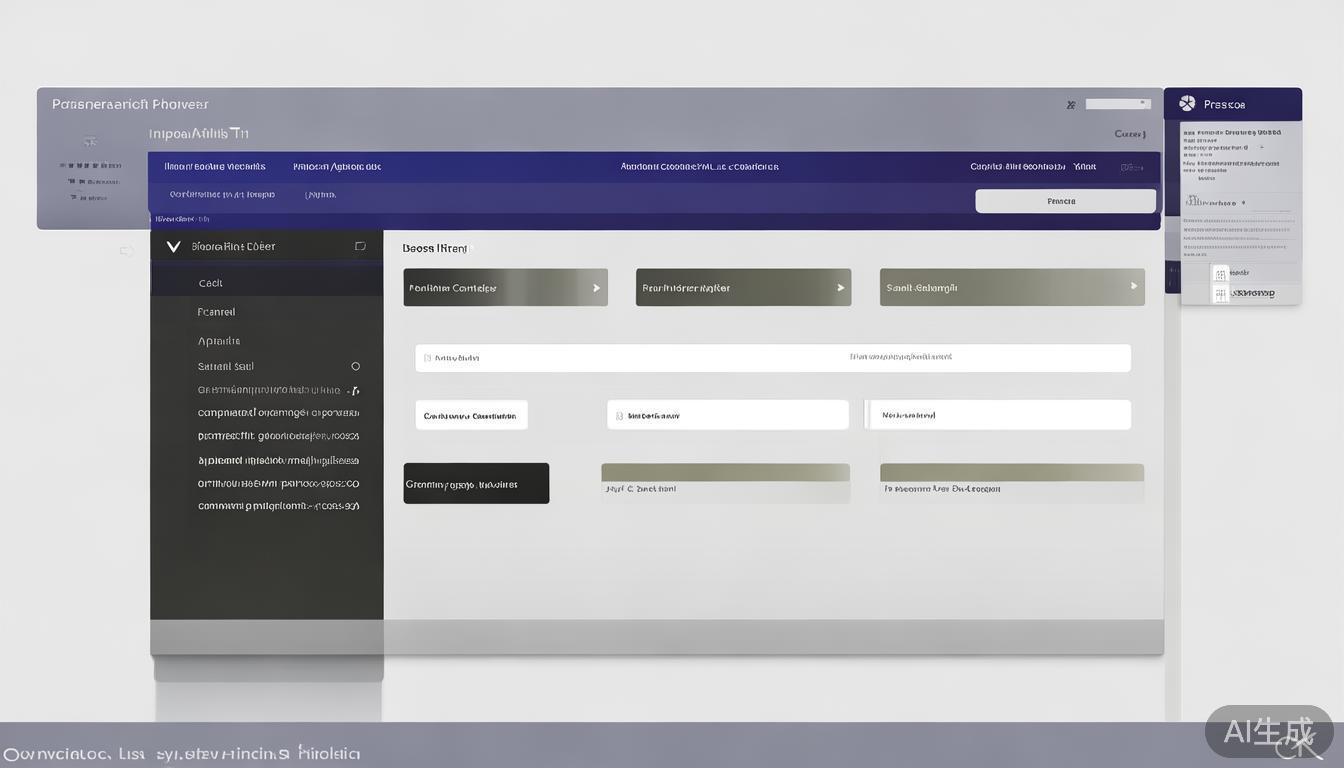The height and width of the screenshot is (768, 1344).
Task: Click the white button in the blue bar
Action: 1065,201
